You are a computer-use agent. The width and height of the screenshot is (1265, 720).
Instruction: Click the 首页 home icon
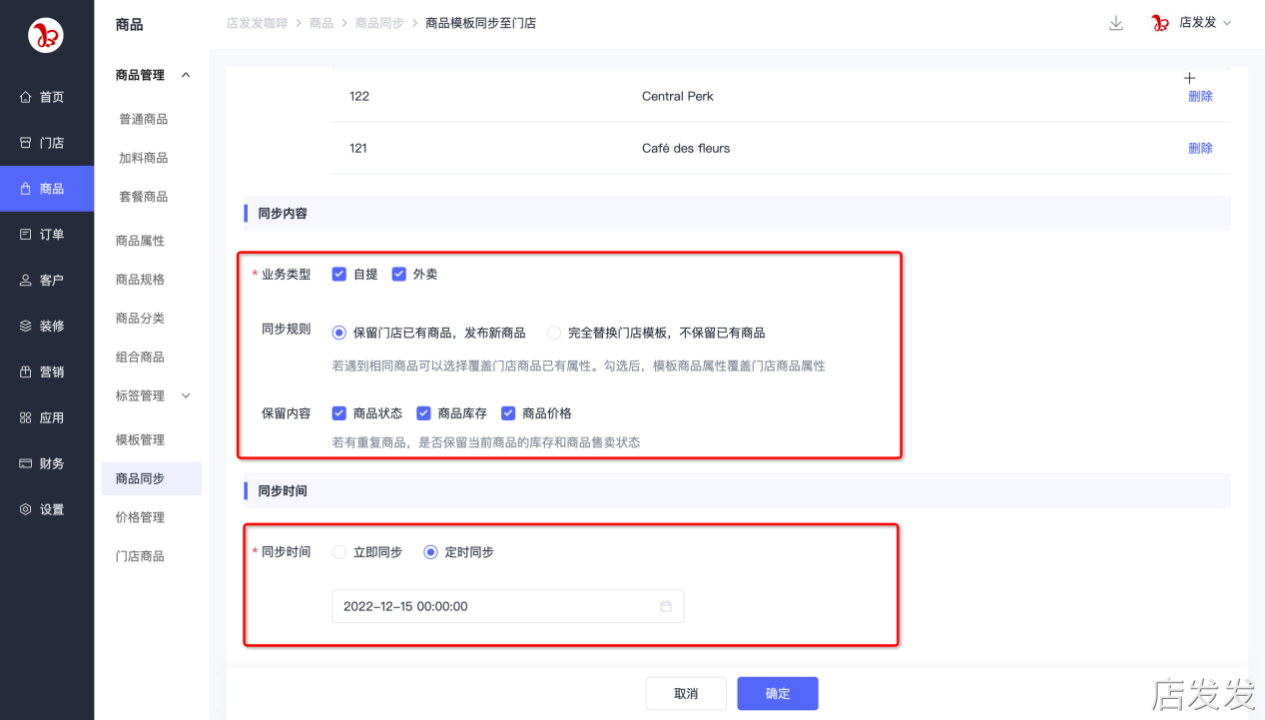pyautogui.click(x=26, y=97)
